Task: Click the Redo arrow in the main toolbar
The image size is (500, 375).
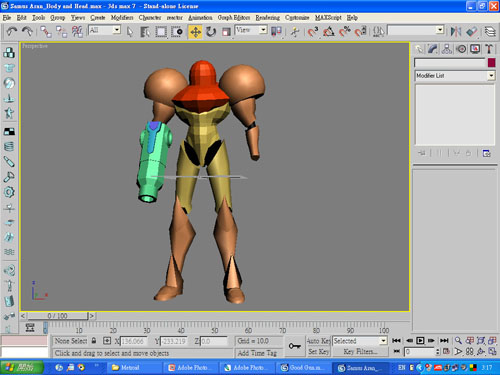Action: pyautogui.click(x=27, y=32)
